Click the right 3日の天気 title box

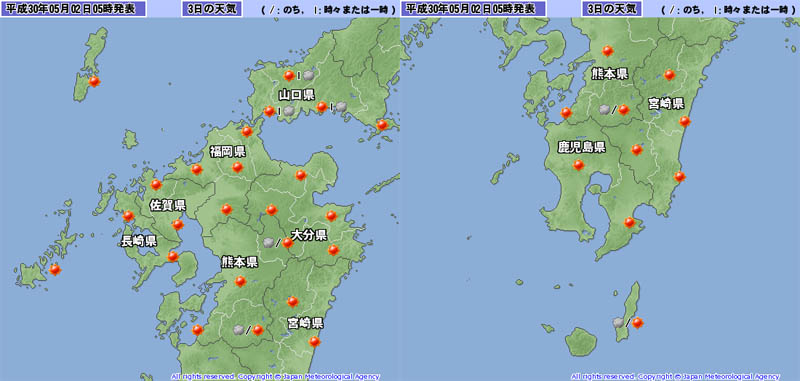pyautogui.click(x=612, y=9)
